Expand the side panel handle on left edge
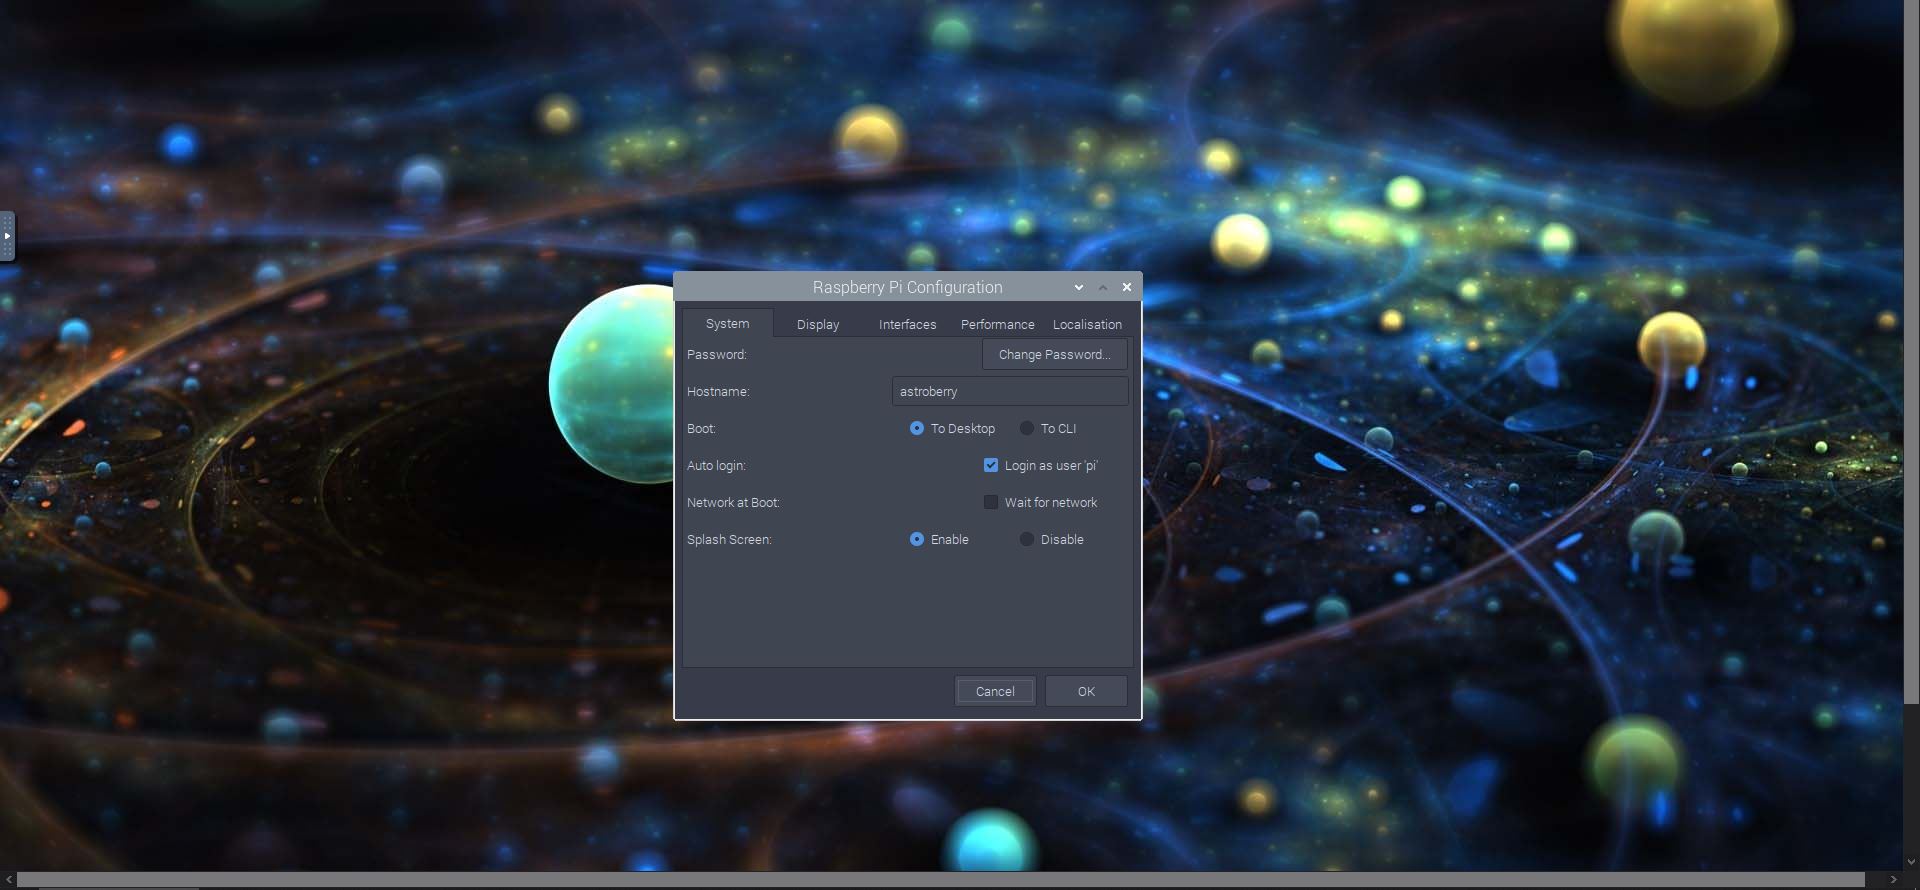This screenshot has height=890, width=1920. click(x=7, y=236)
